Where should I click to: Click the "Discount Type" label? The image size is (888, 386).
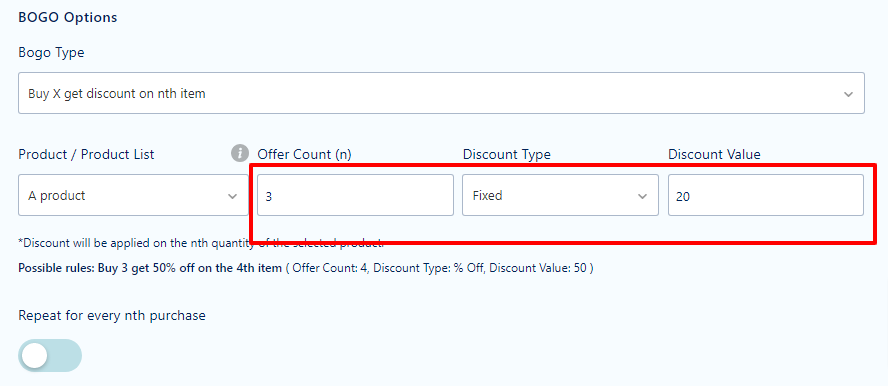point(507,154)
